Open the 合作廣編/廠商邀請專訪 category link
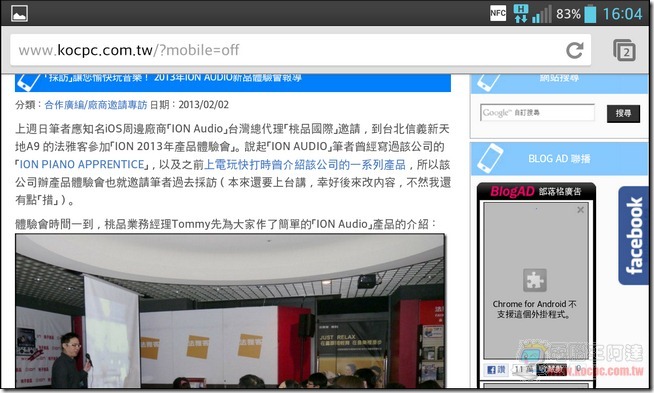Viewport: 654px width, 393px height. click(x=96, y=105)
